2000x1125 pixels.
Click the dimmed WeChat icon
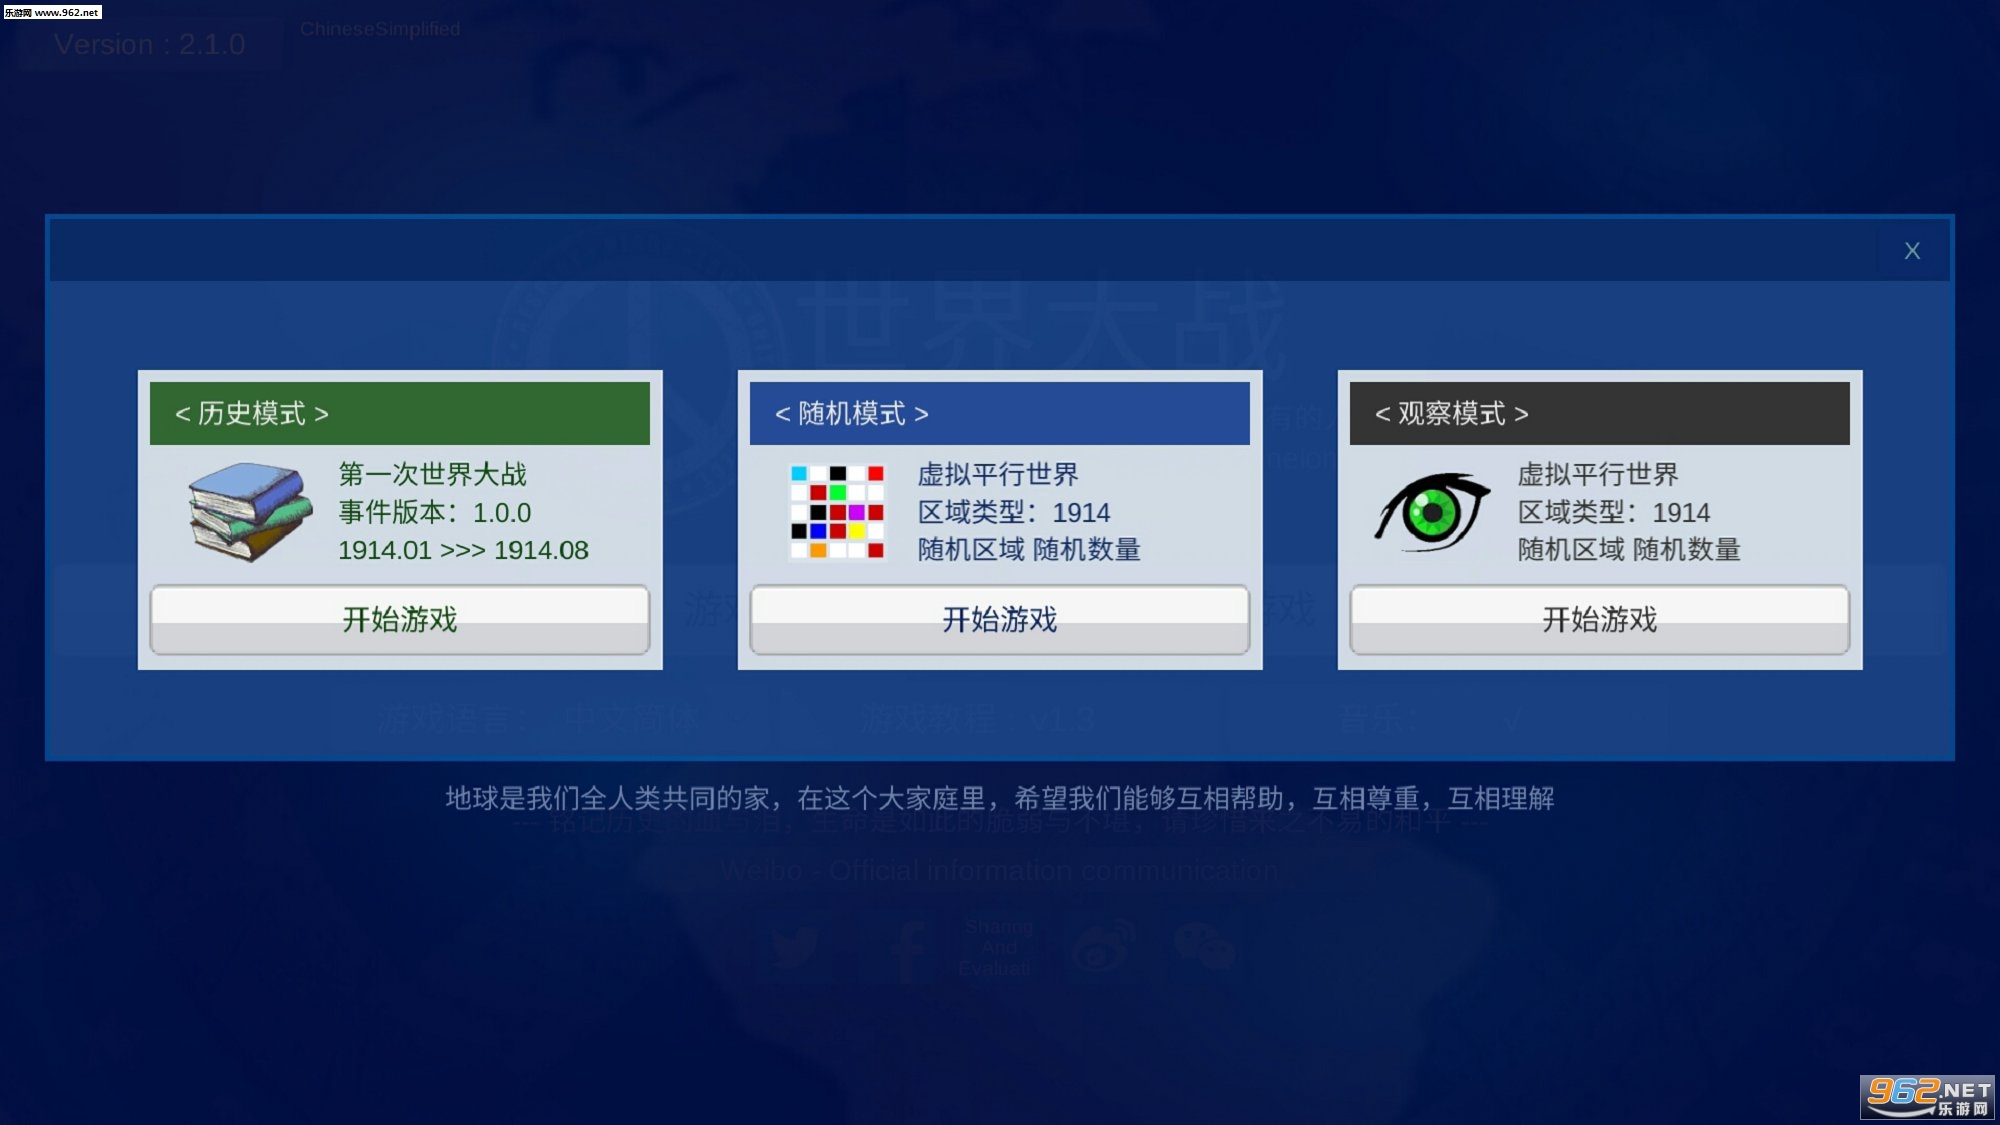click(x=1204, y=946)
